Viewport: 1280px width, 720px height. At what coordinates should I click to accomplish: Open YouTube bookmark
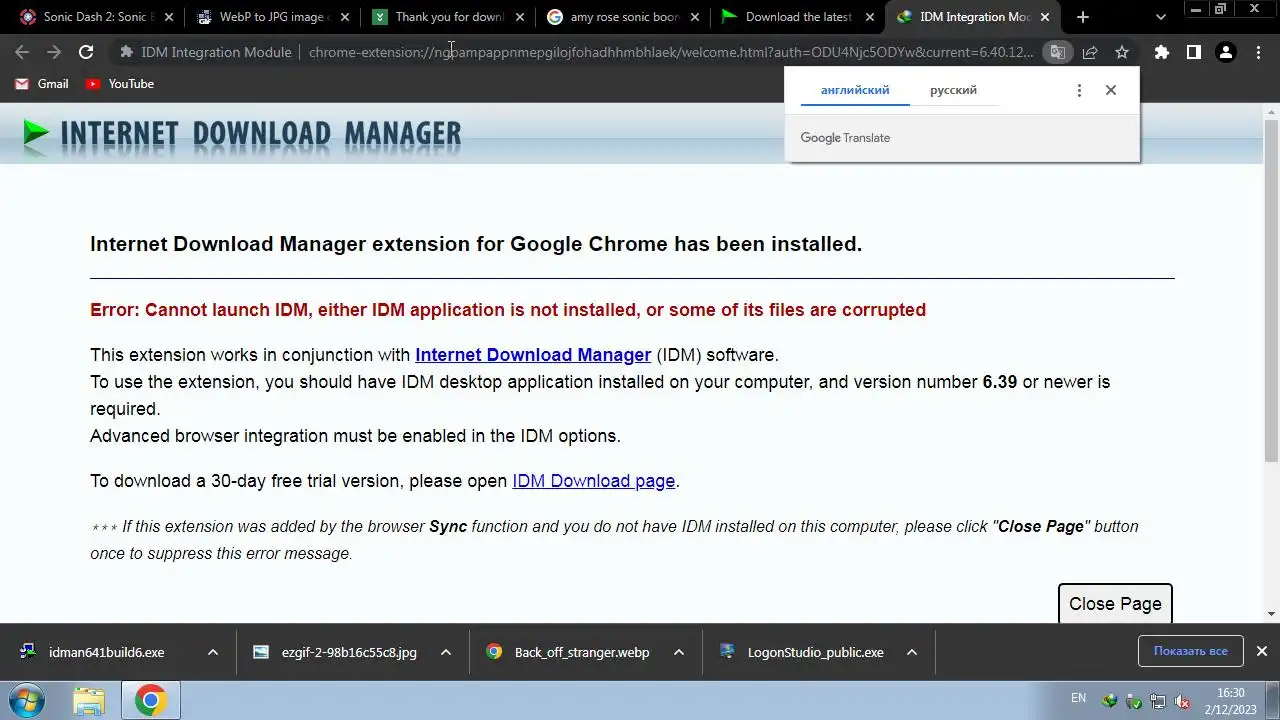pos(120,84)
